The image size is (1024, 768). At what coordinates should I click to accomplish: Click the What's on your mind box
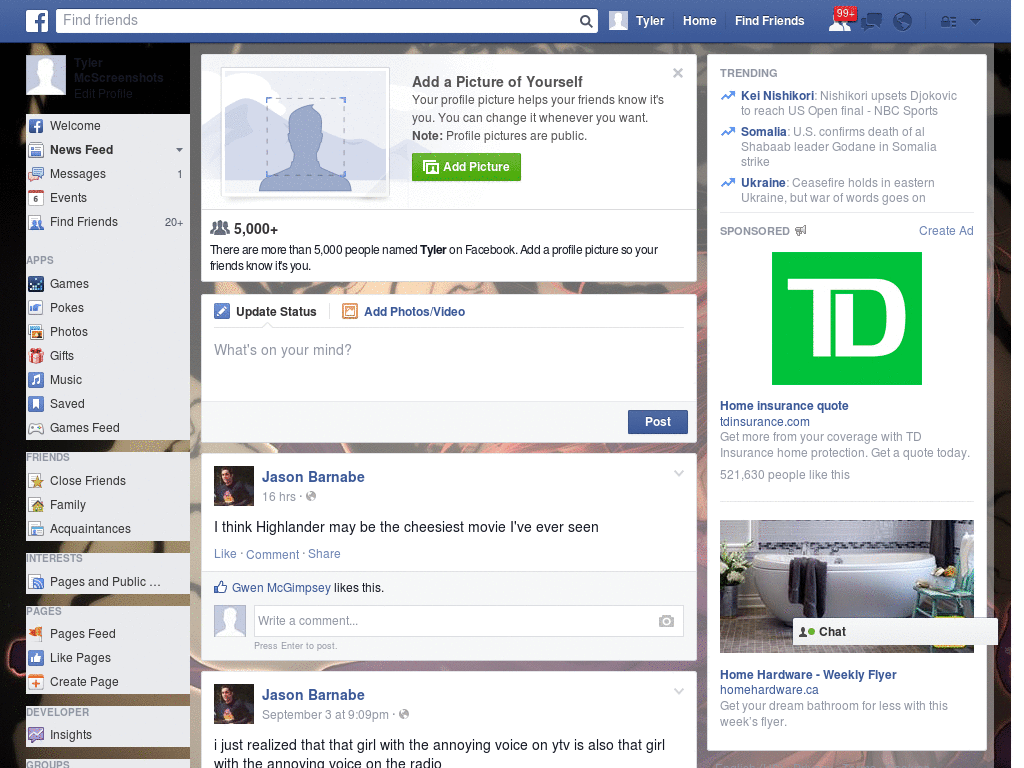click(x=449, y=362)
